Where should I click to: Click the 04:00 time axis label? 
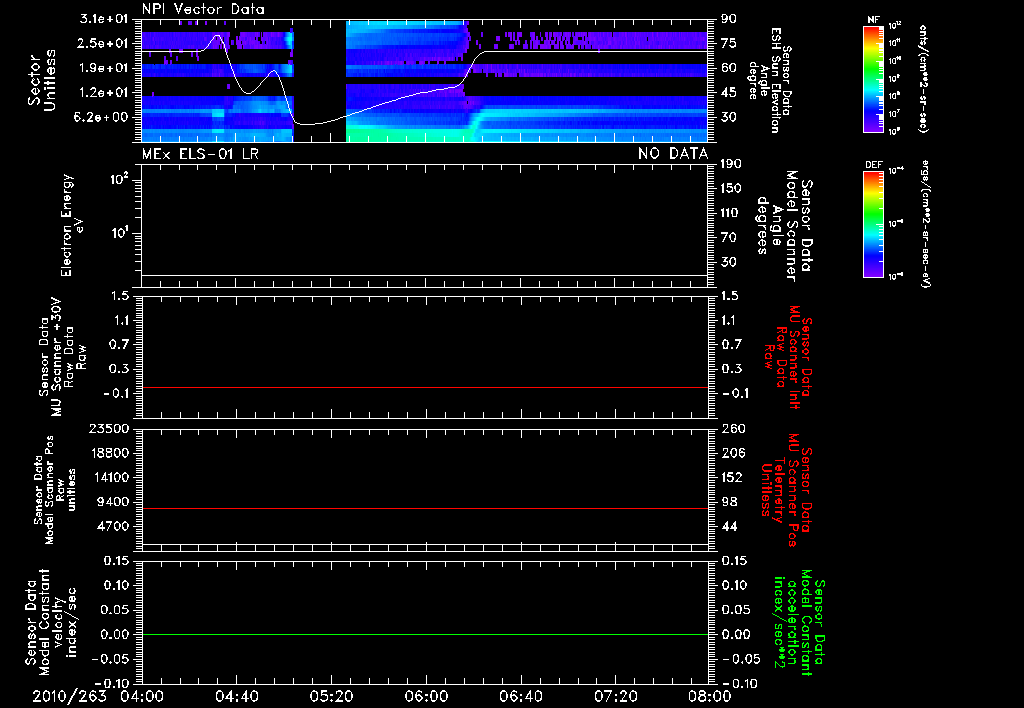coord(142,696)
